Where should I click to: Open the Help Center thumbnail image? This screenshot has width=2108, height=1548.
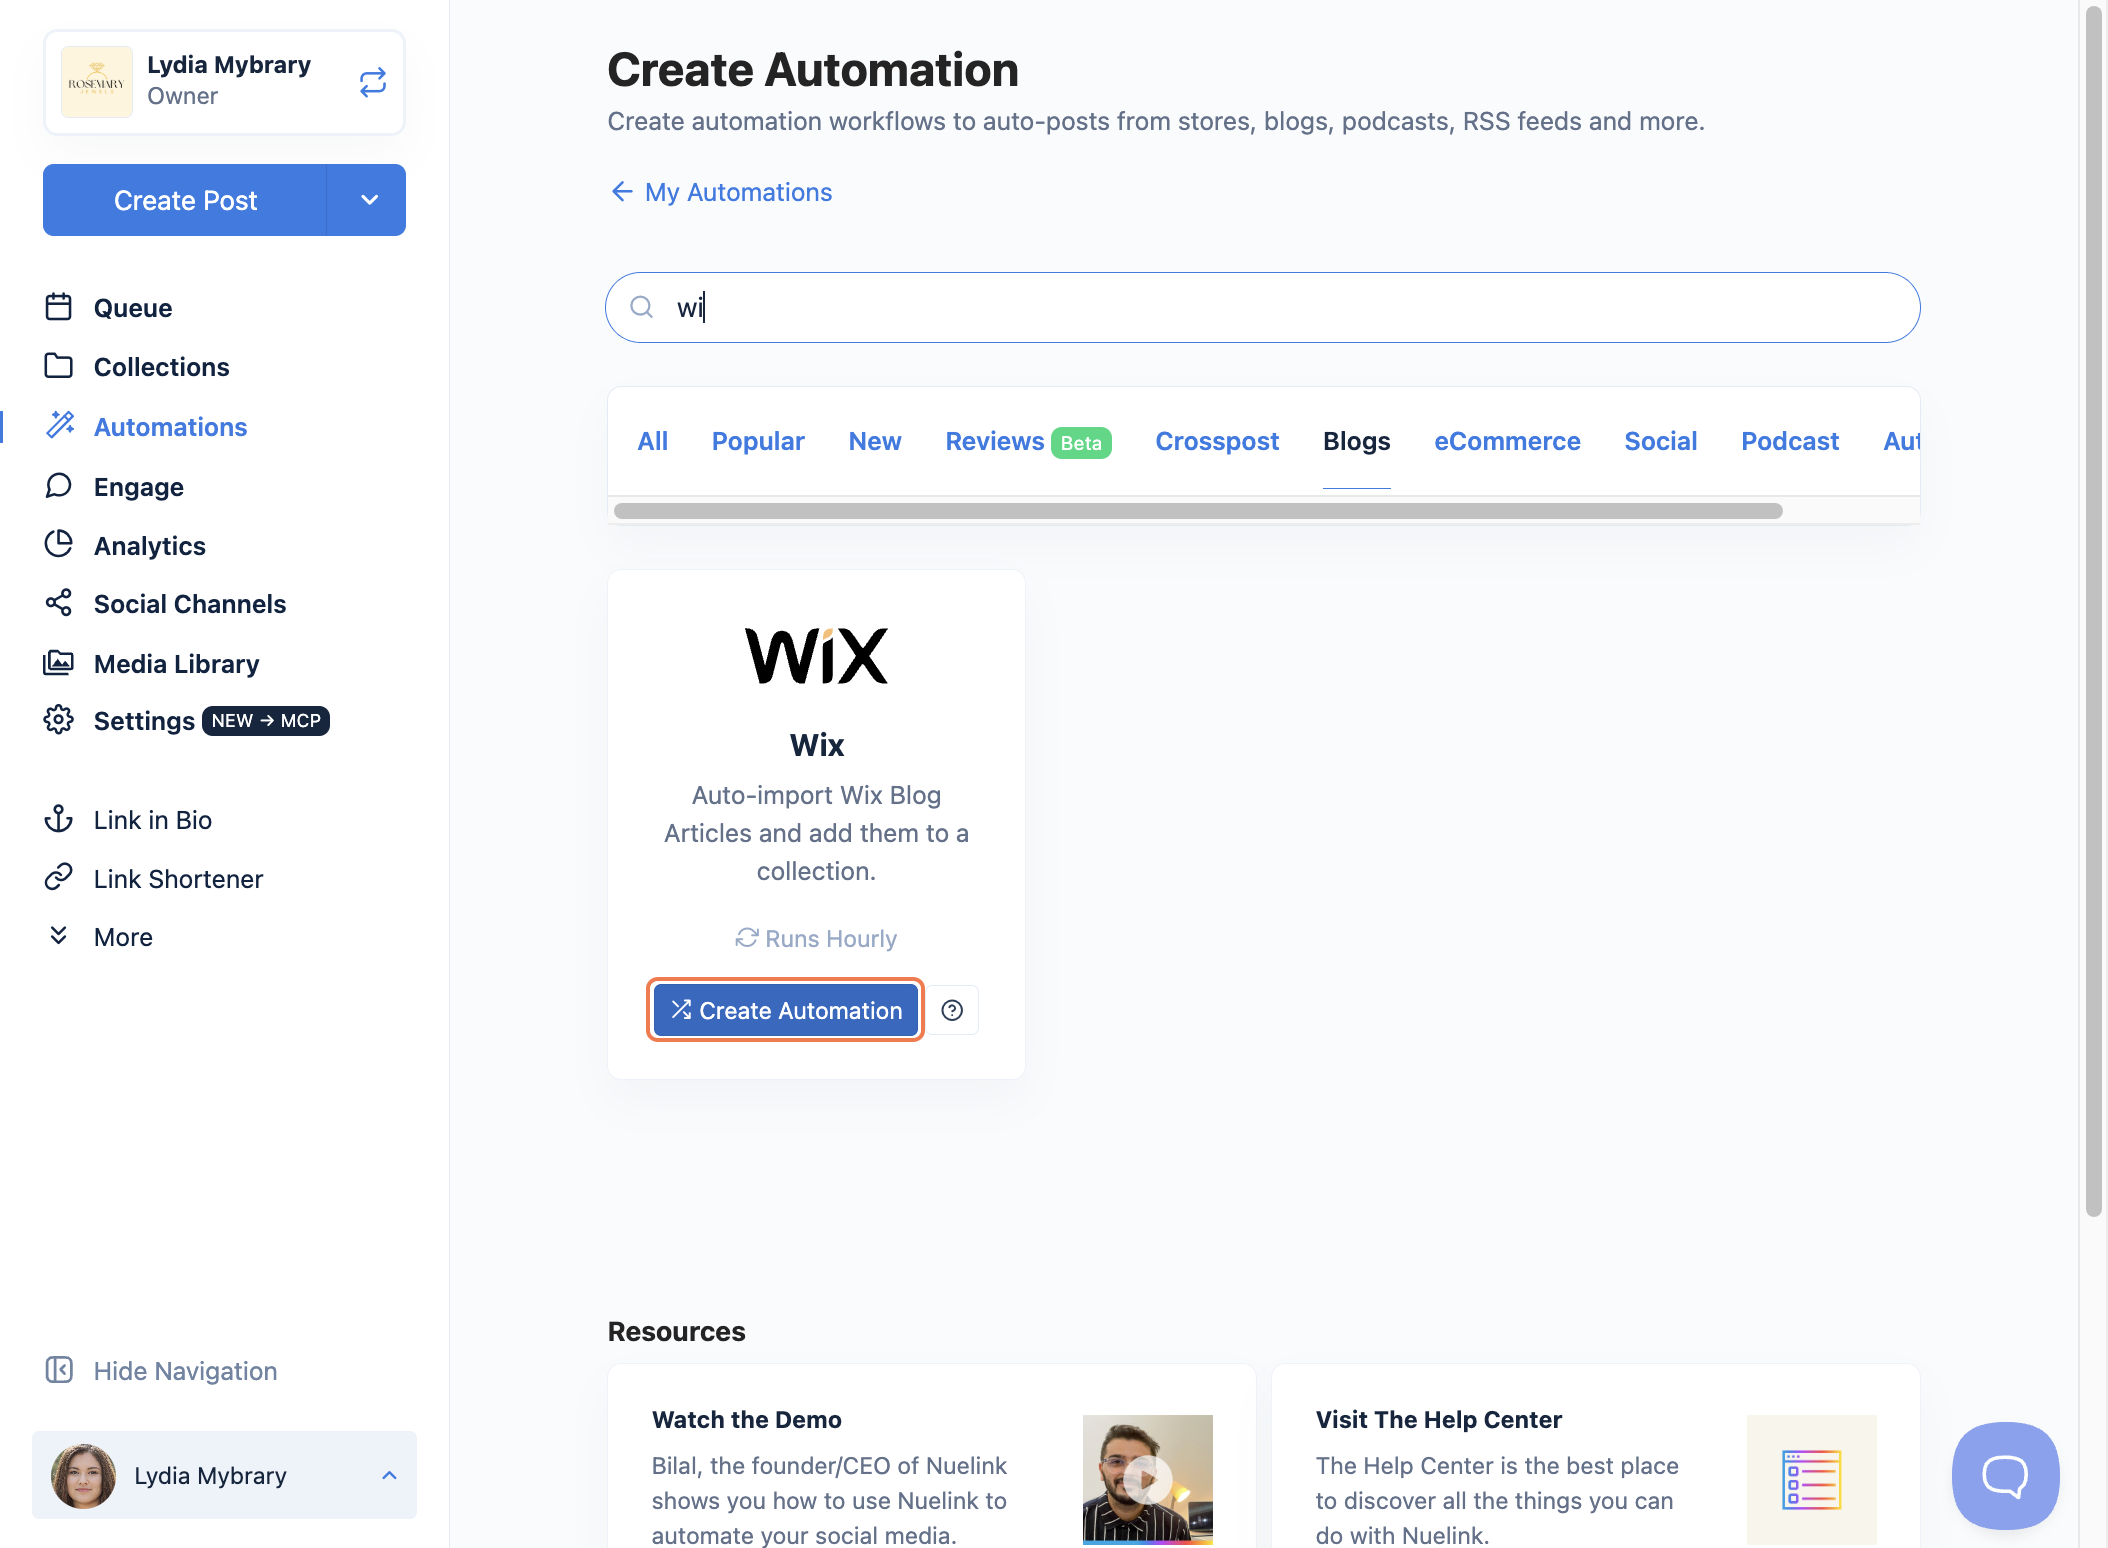pos(1811,1479)
